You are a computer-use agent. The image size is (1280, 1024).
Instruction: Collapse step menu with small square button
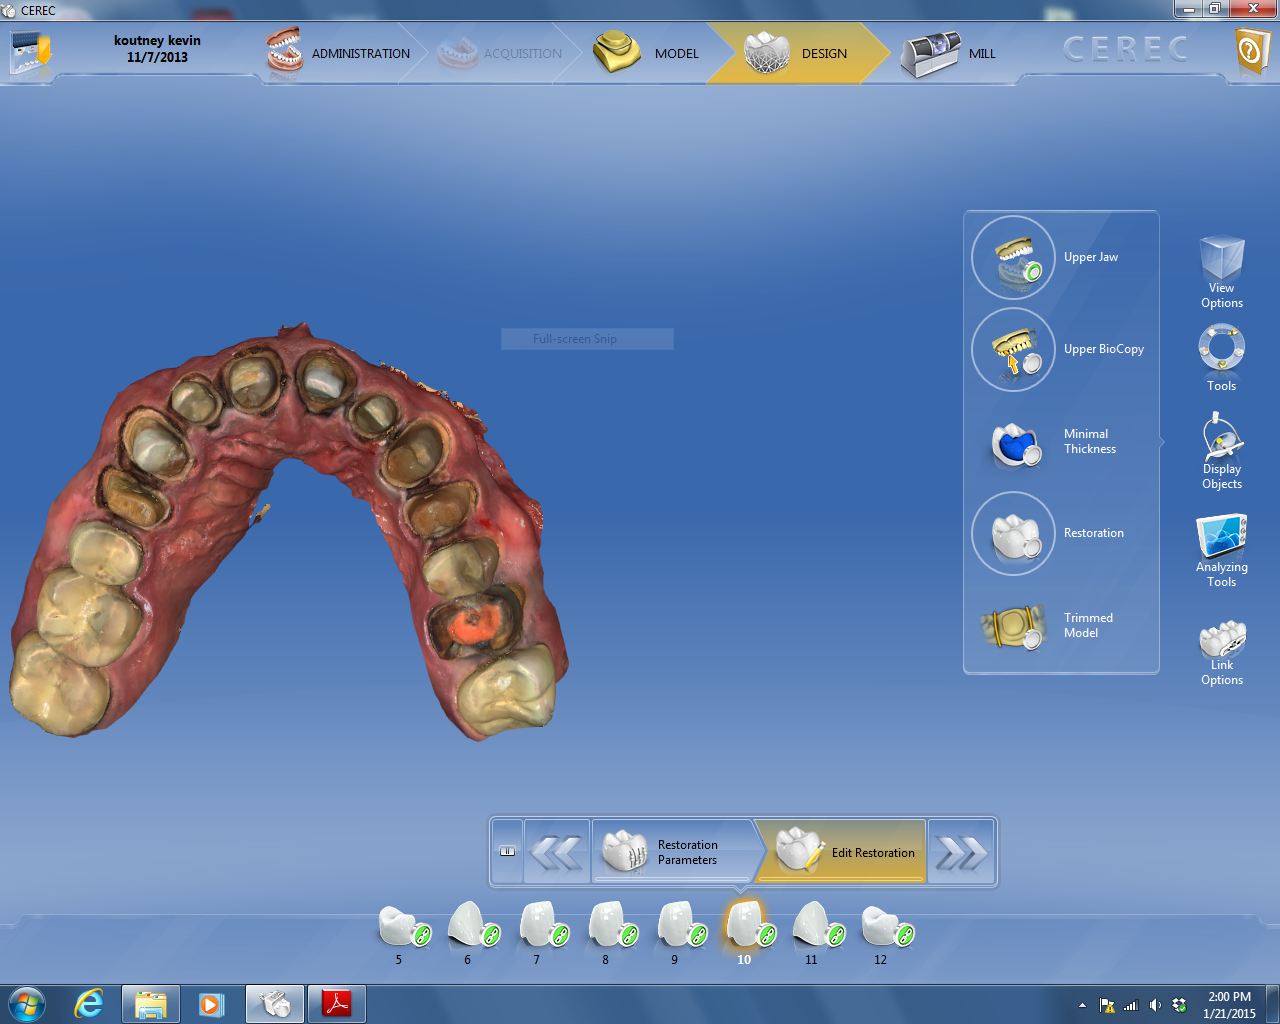coord(507,852)
